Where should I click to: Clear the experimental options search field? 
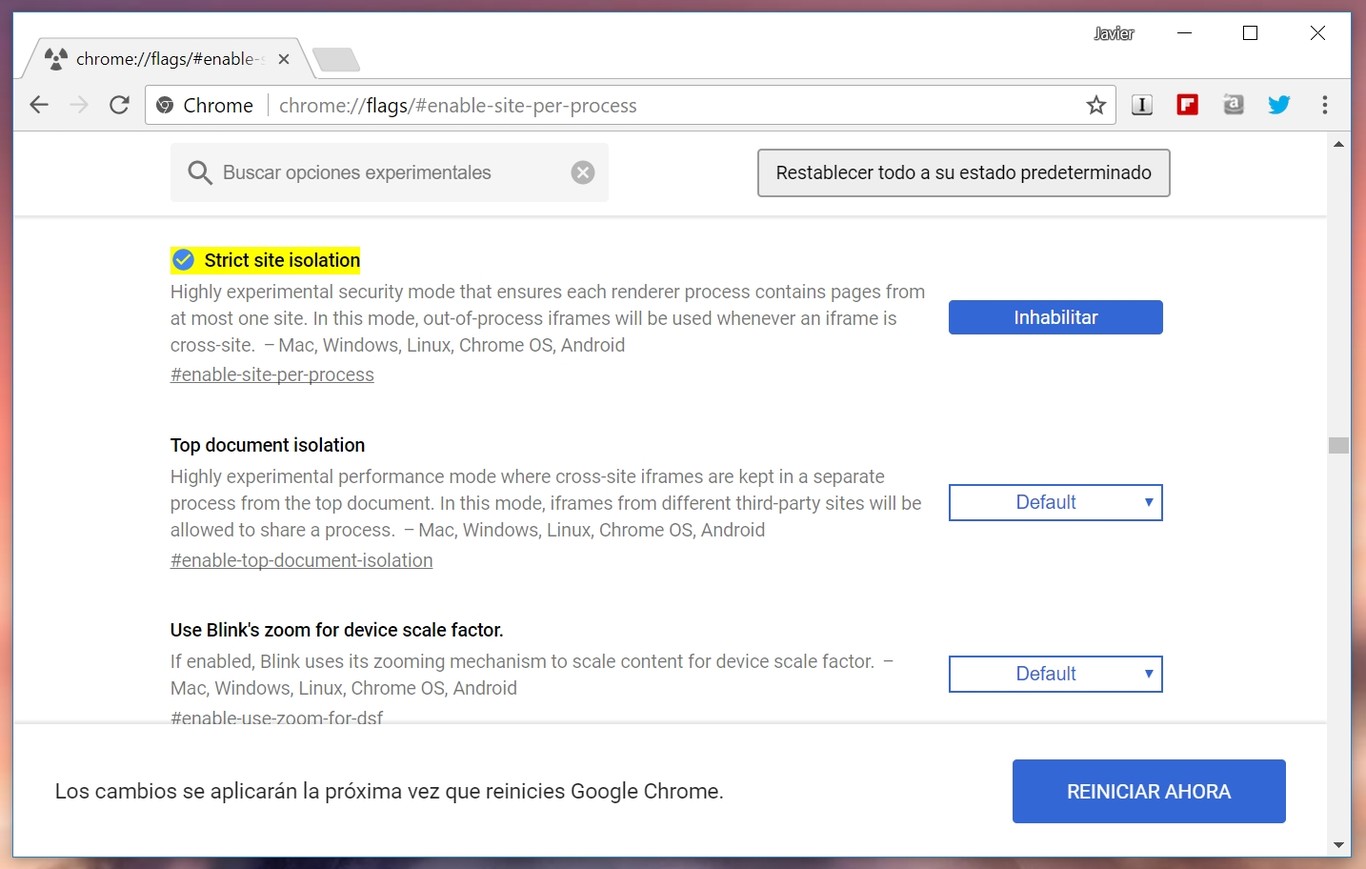click(583, 173)
